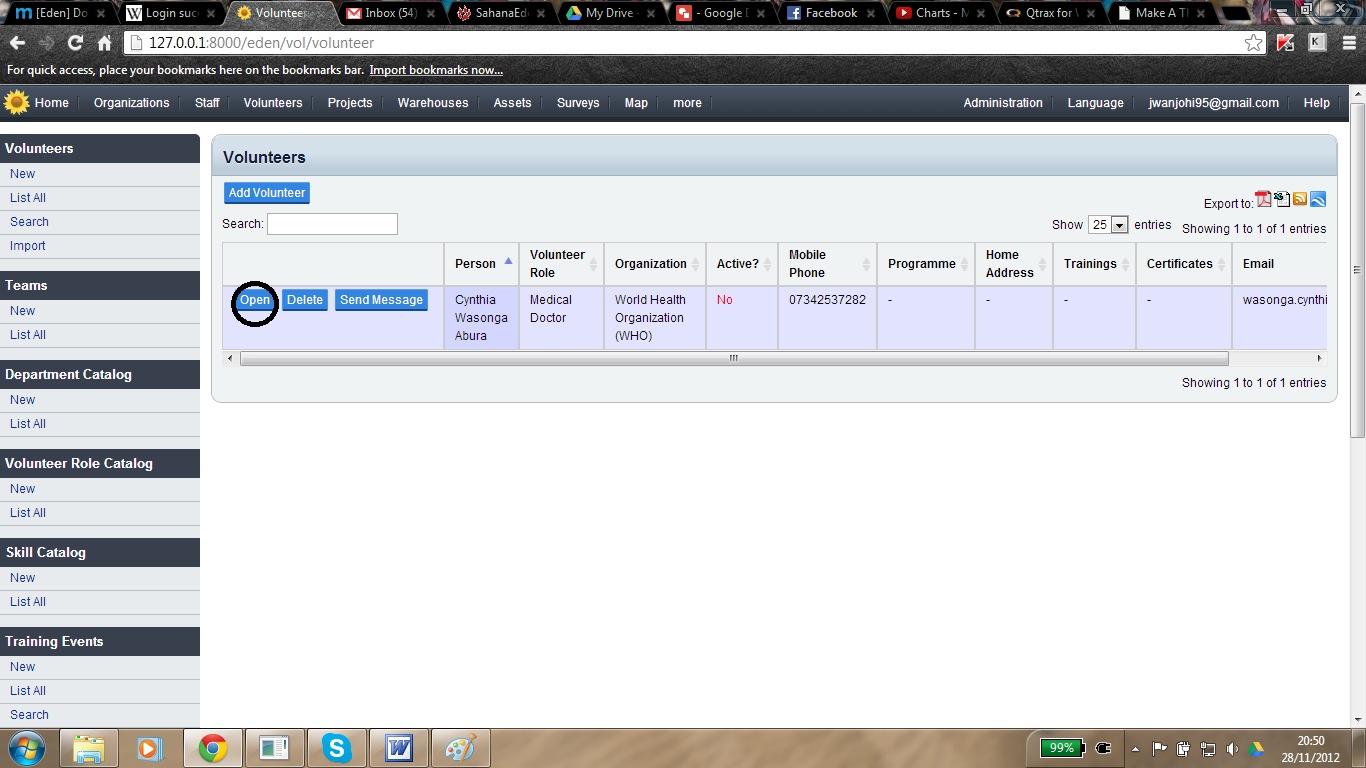Click the table's horizontal scrollbar
Image resolution: width=1366 pixels, height=768 pixels.
(x=733, y=358)
